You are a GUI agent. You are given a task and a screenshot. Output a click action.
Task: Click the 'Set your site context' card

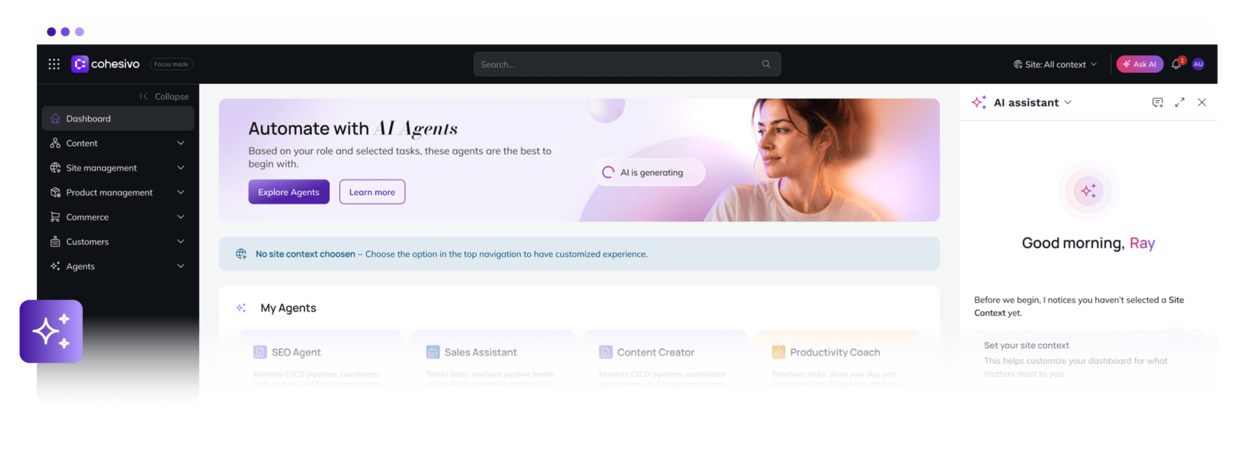pos(1088,360)
